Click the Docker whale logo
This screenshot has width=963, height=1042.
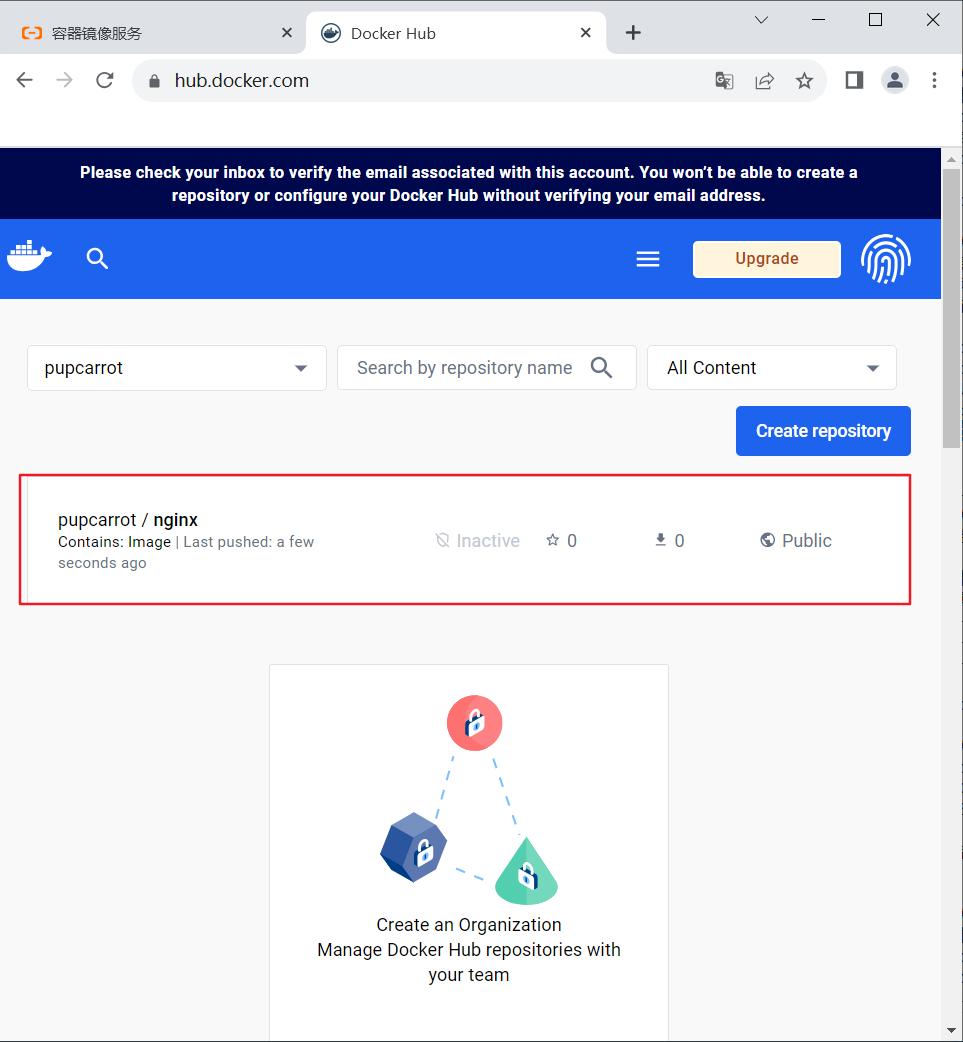click(29, 257)
